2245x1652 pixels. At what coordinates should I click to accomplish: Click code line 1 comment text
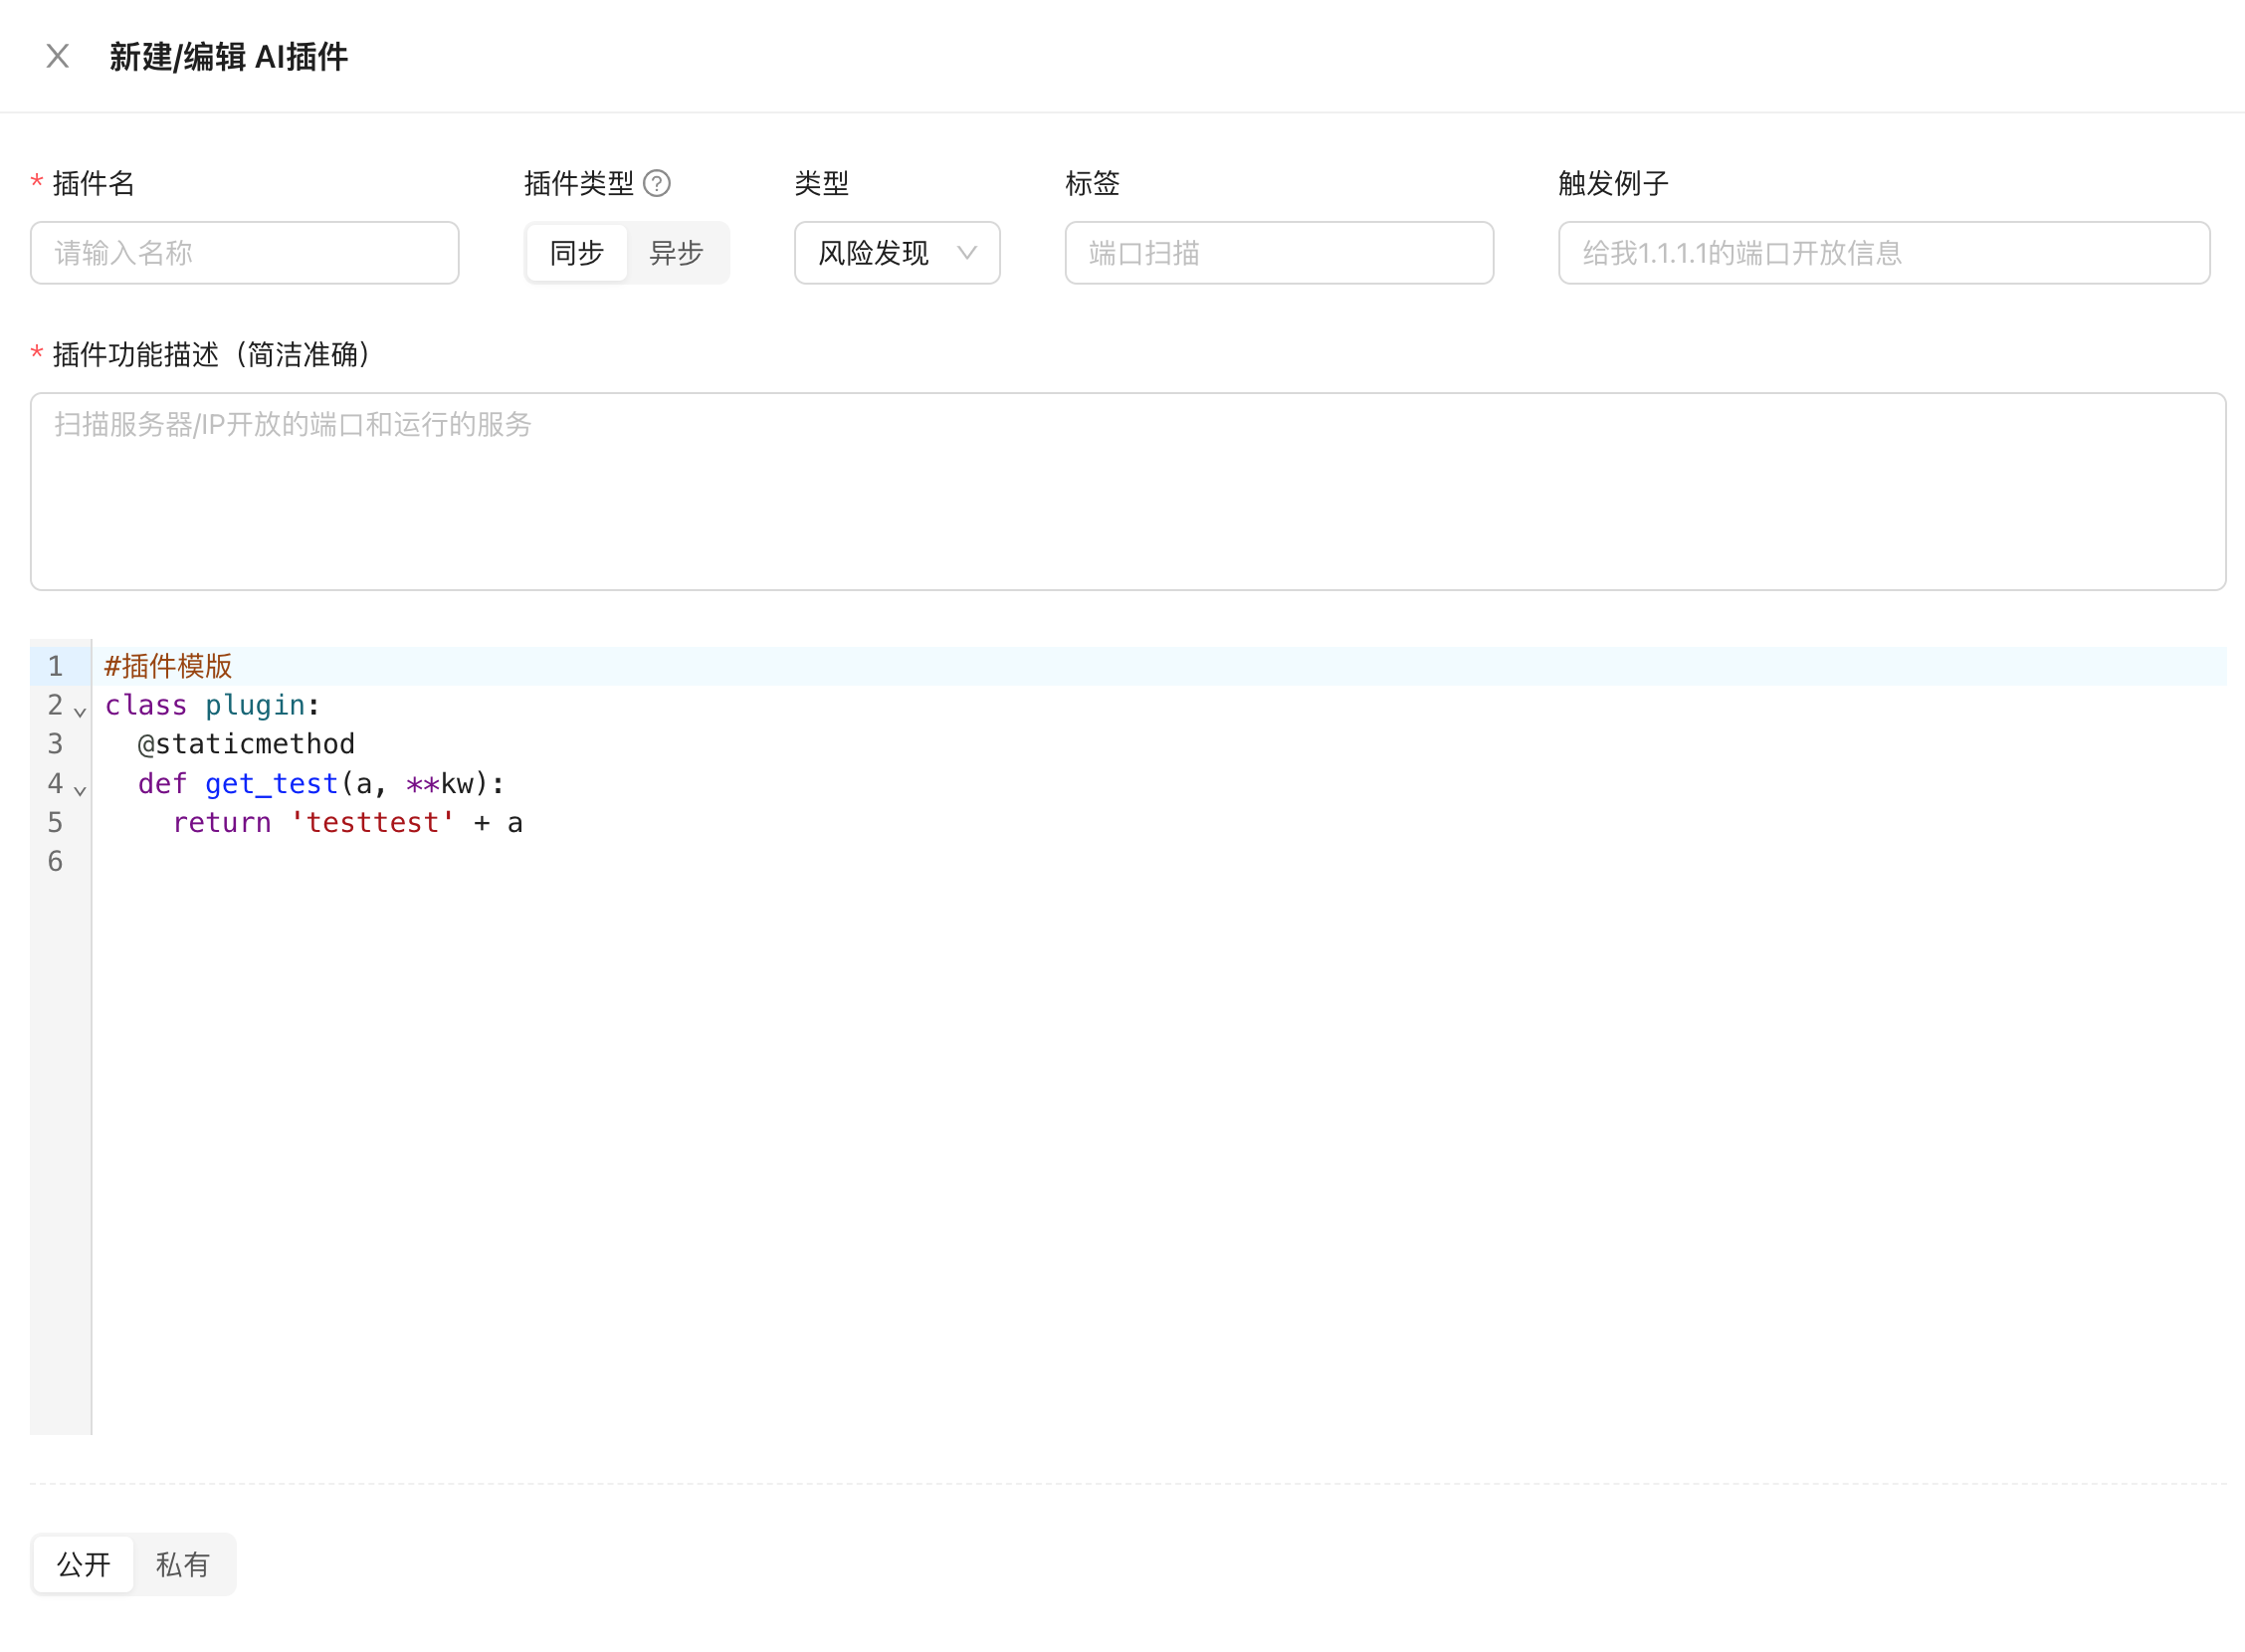[168, 666]
